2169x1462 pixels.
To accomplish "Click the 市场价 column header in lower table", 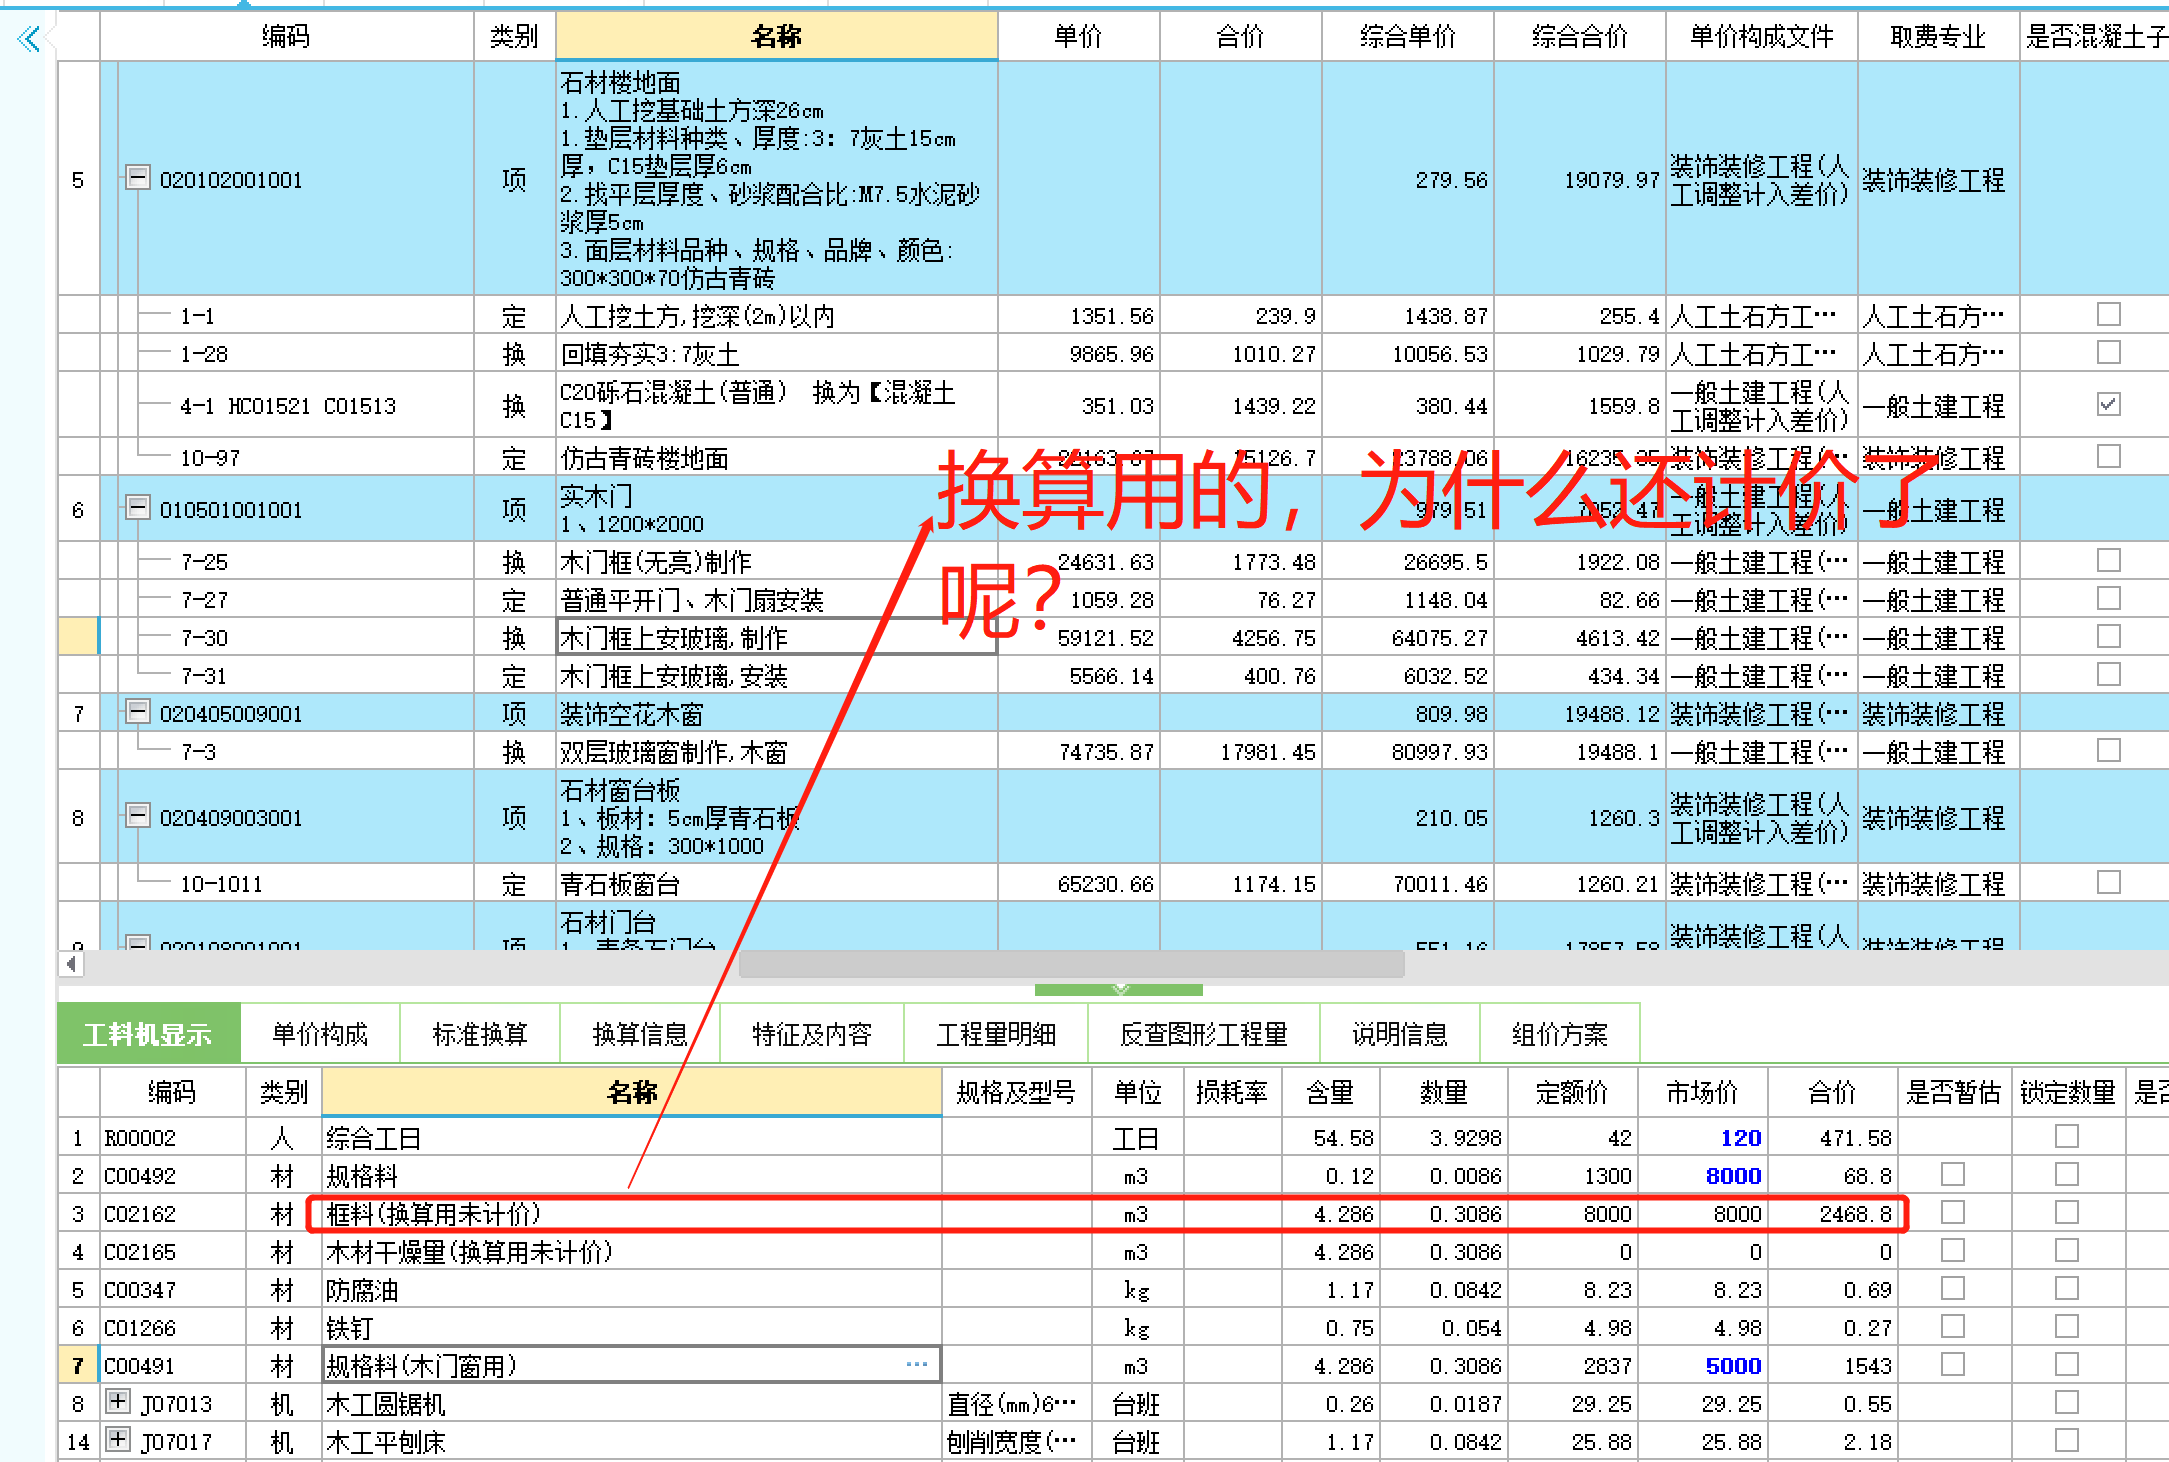I will 1703,1092.
